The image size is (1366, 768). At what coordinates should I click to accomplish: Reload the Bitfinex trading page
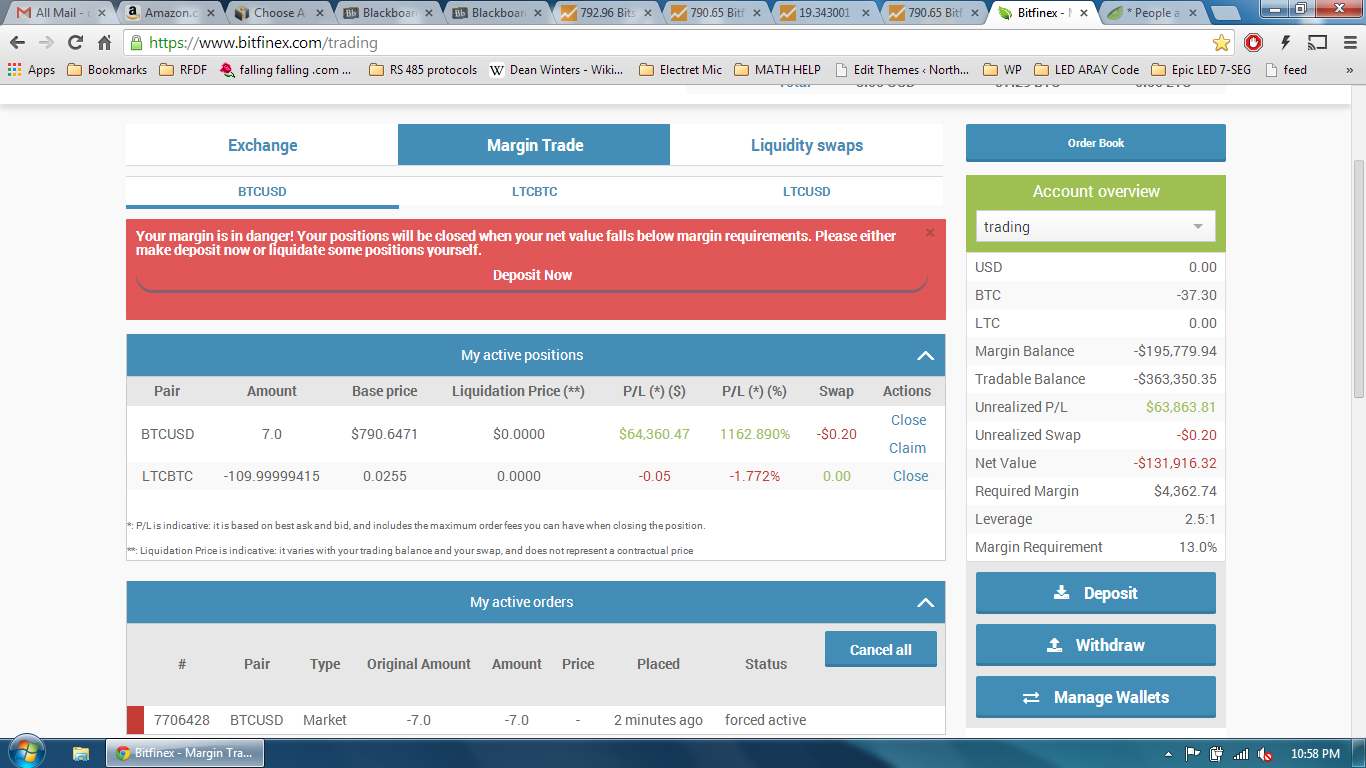(75, 43)
